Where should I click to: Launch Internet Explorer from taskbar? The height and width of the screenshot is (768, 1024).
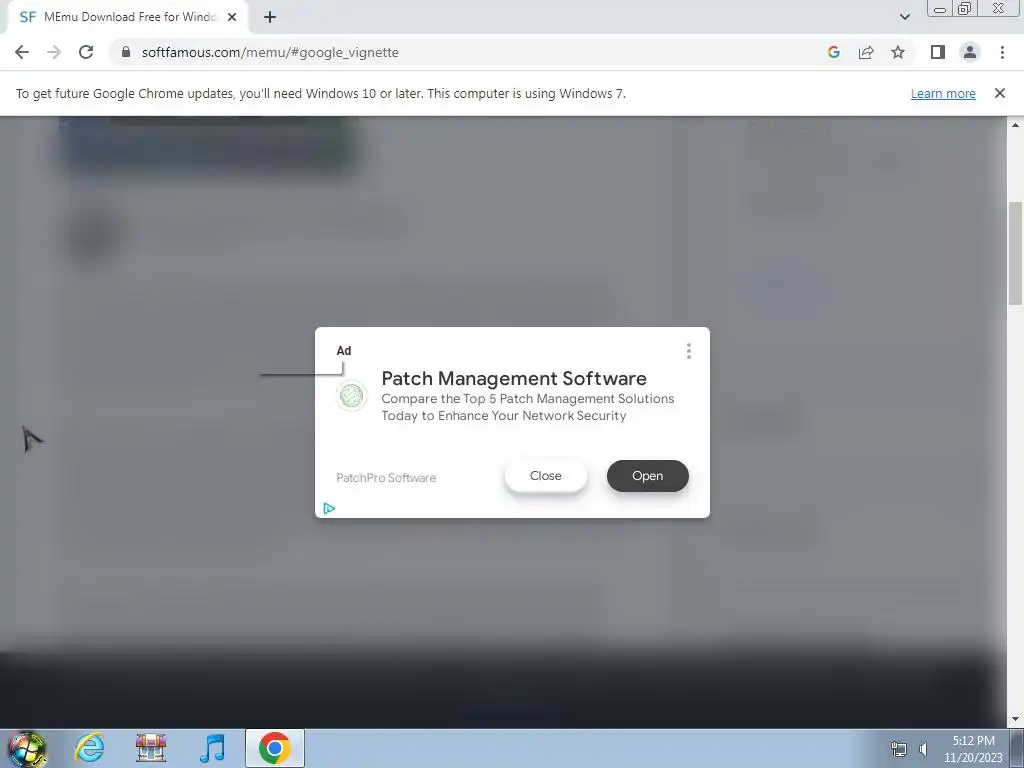[x=89, y=748]
